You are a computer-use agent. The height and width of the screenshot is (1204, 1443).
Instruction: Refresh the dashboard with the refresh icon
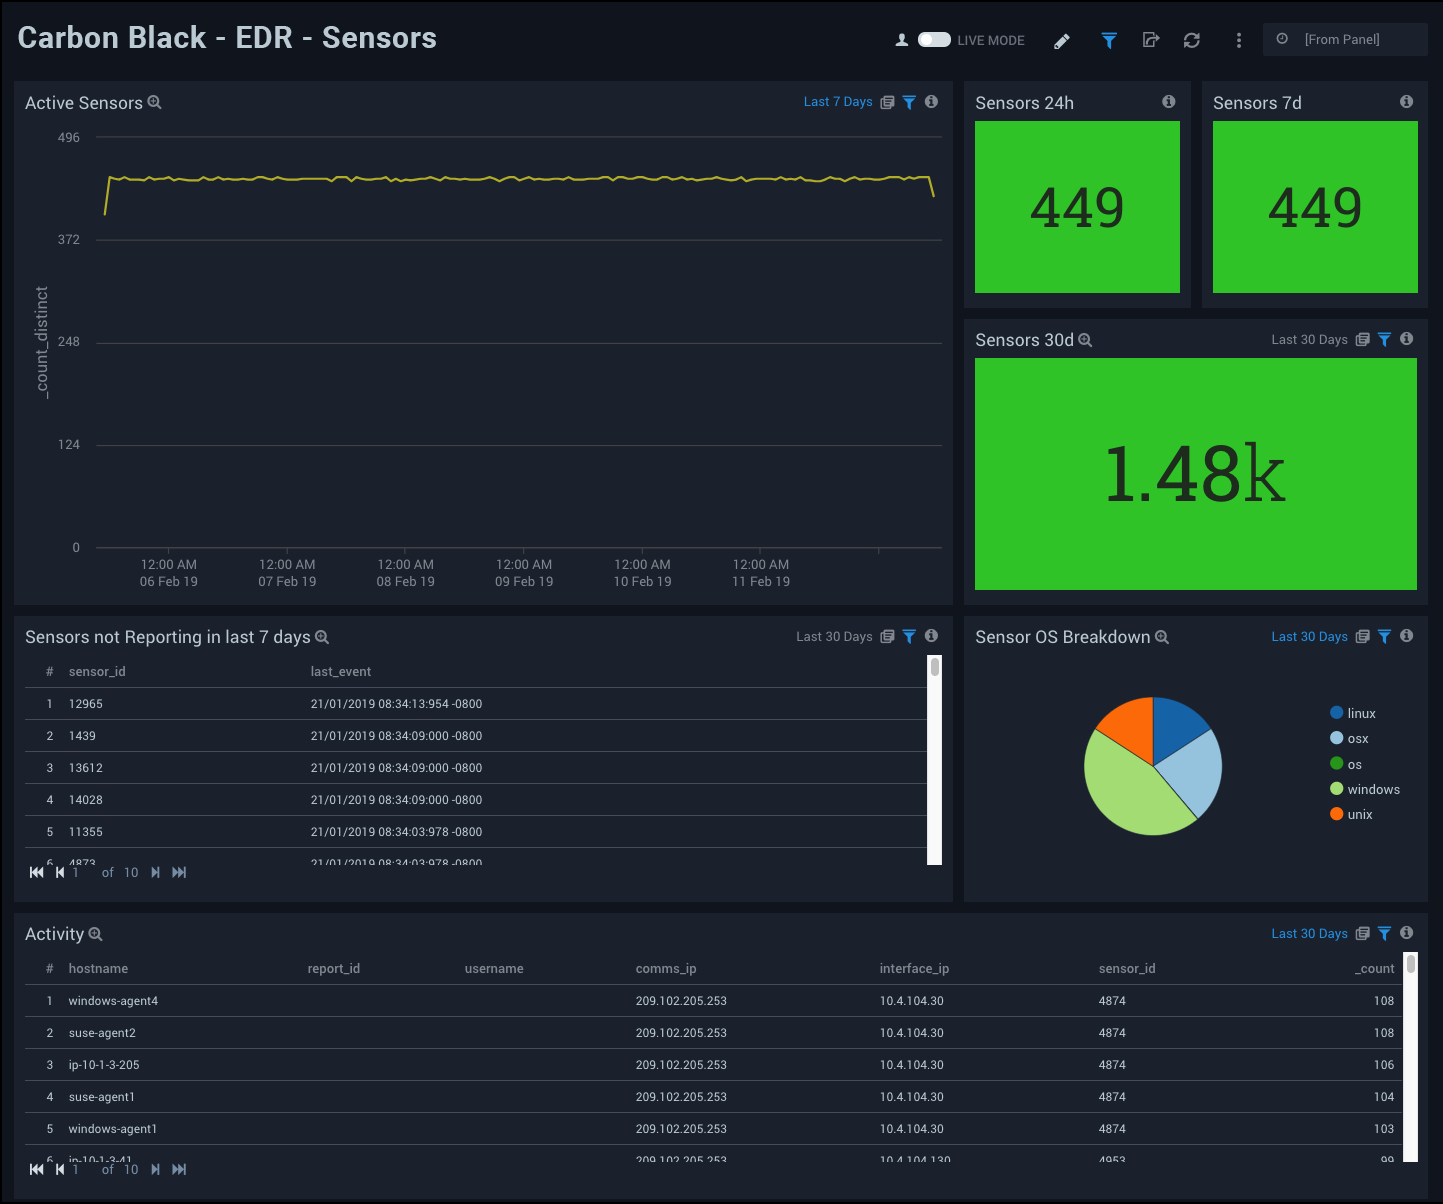point(1192,41)
